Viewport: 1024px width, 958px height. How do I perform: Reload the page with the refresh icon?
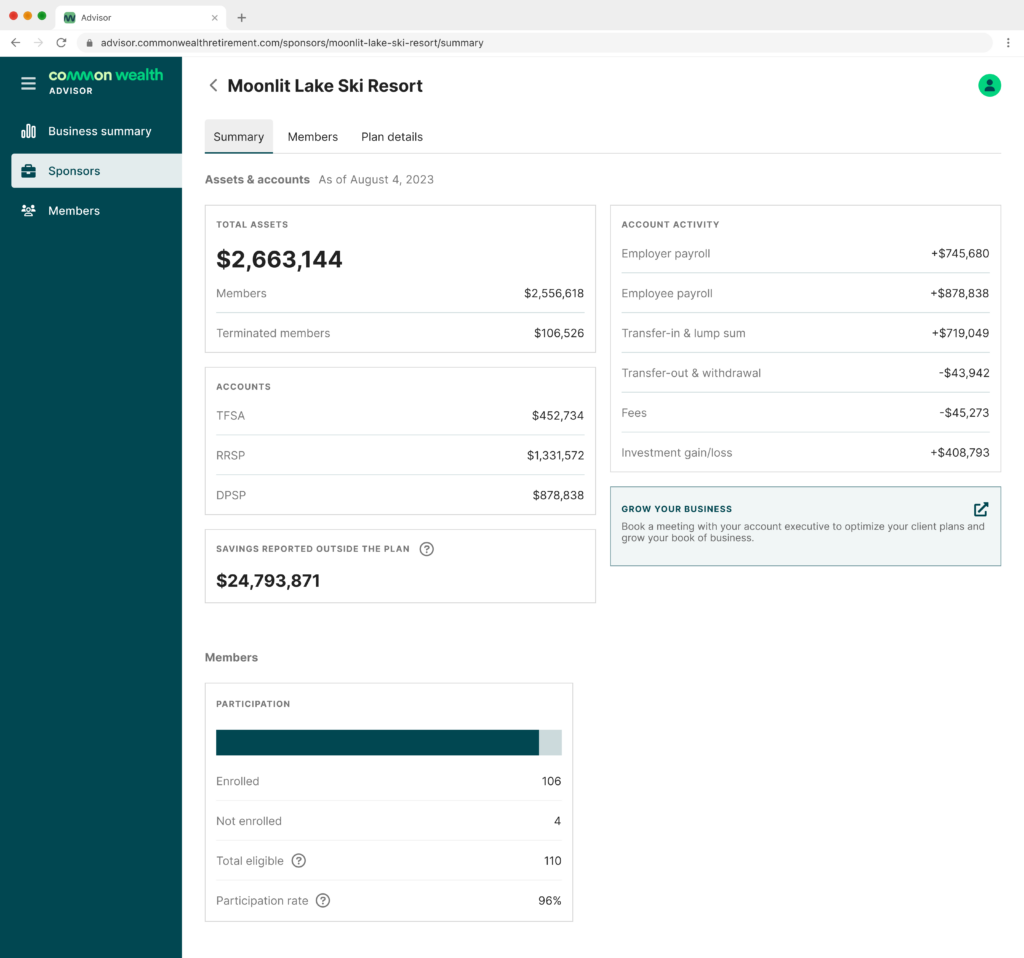pyautogui.click(x=61, y=42)
